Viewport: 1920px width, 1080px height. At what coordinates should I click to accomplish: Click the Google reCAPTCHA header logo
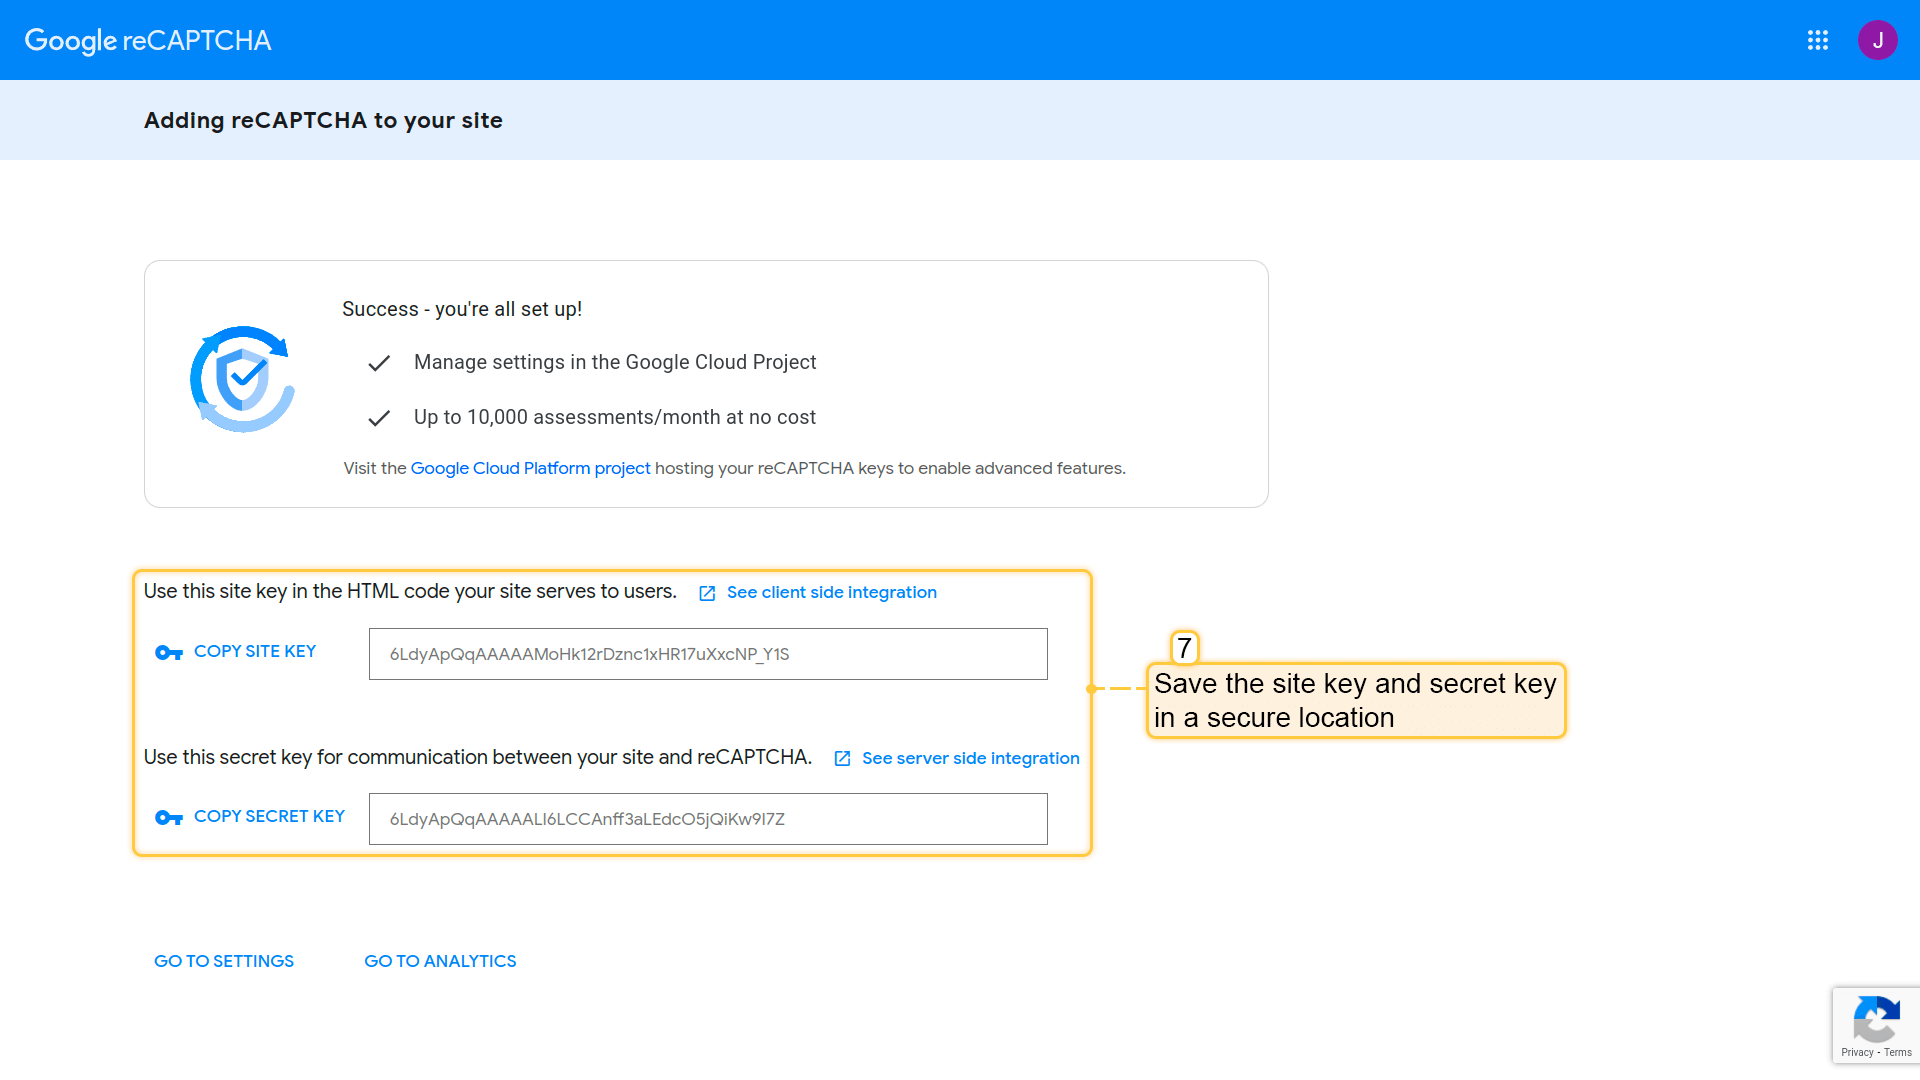tap(148, 40)
